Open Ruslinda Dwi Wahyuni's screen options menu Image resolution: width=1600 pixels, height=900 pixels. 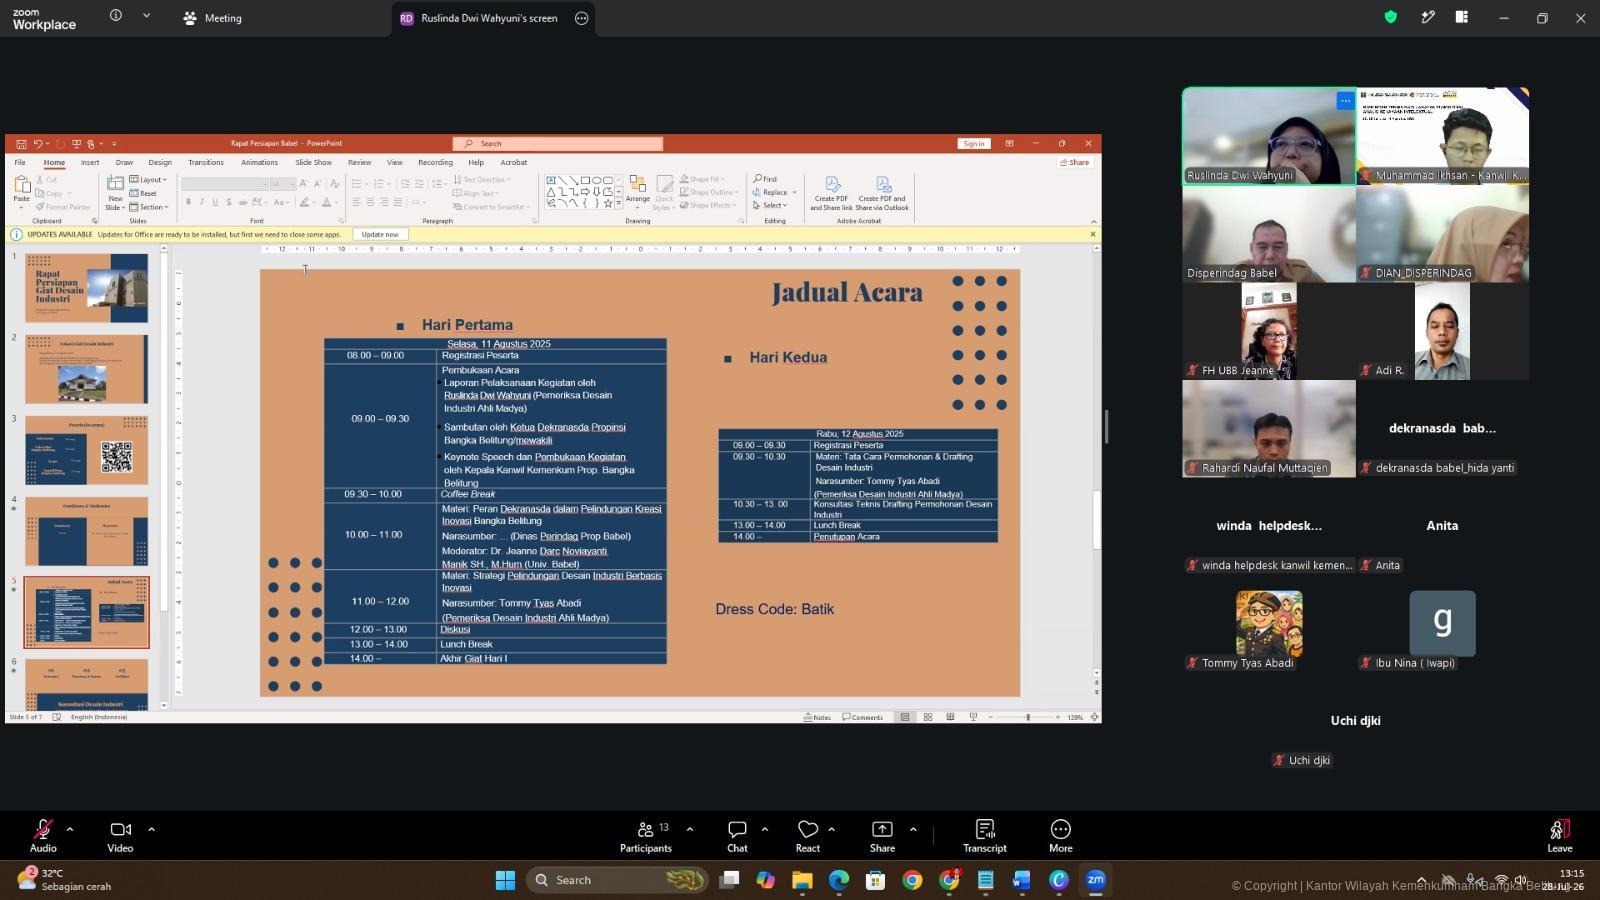581,18
